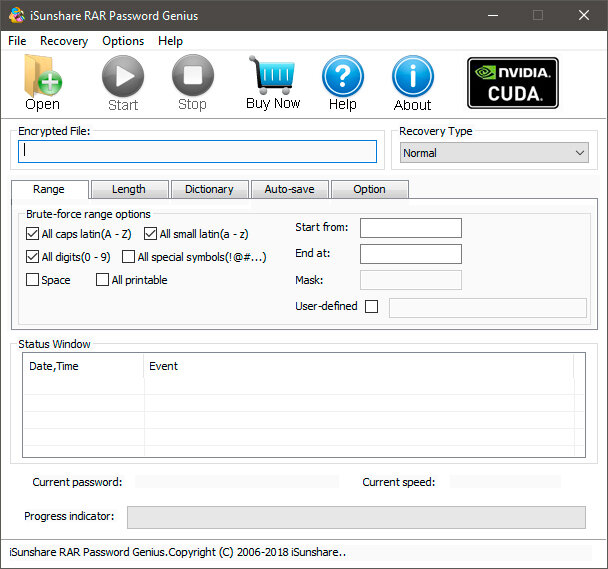Screen dimensions: 608x569
Task: Toggle All small latin(a - z) checkbox
Action: (x=150, y=234)
